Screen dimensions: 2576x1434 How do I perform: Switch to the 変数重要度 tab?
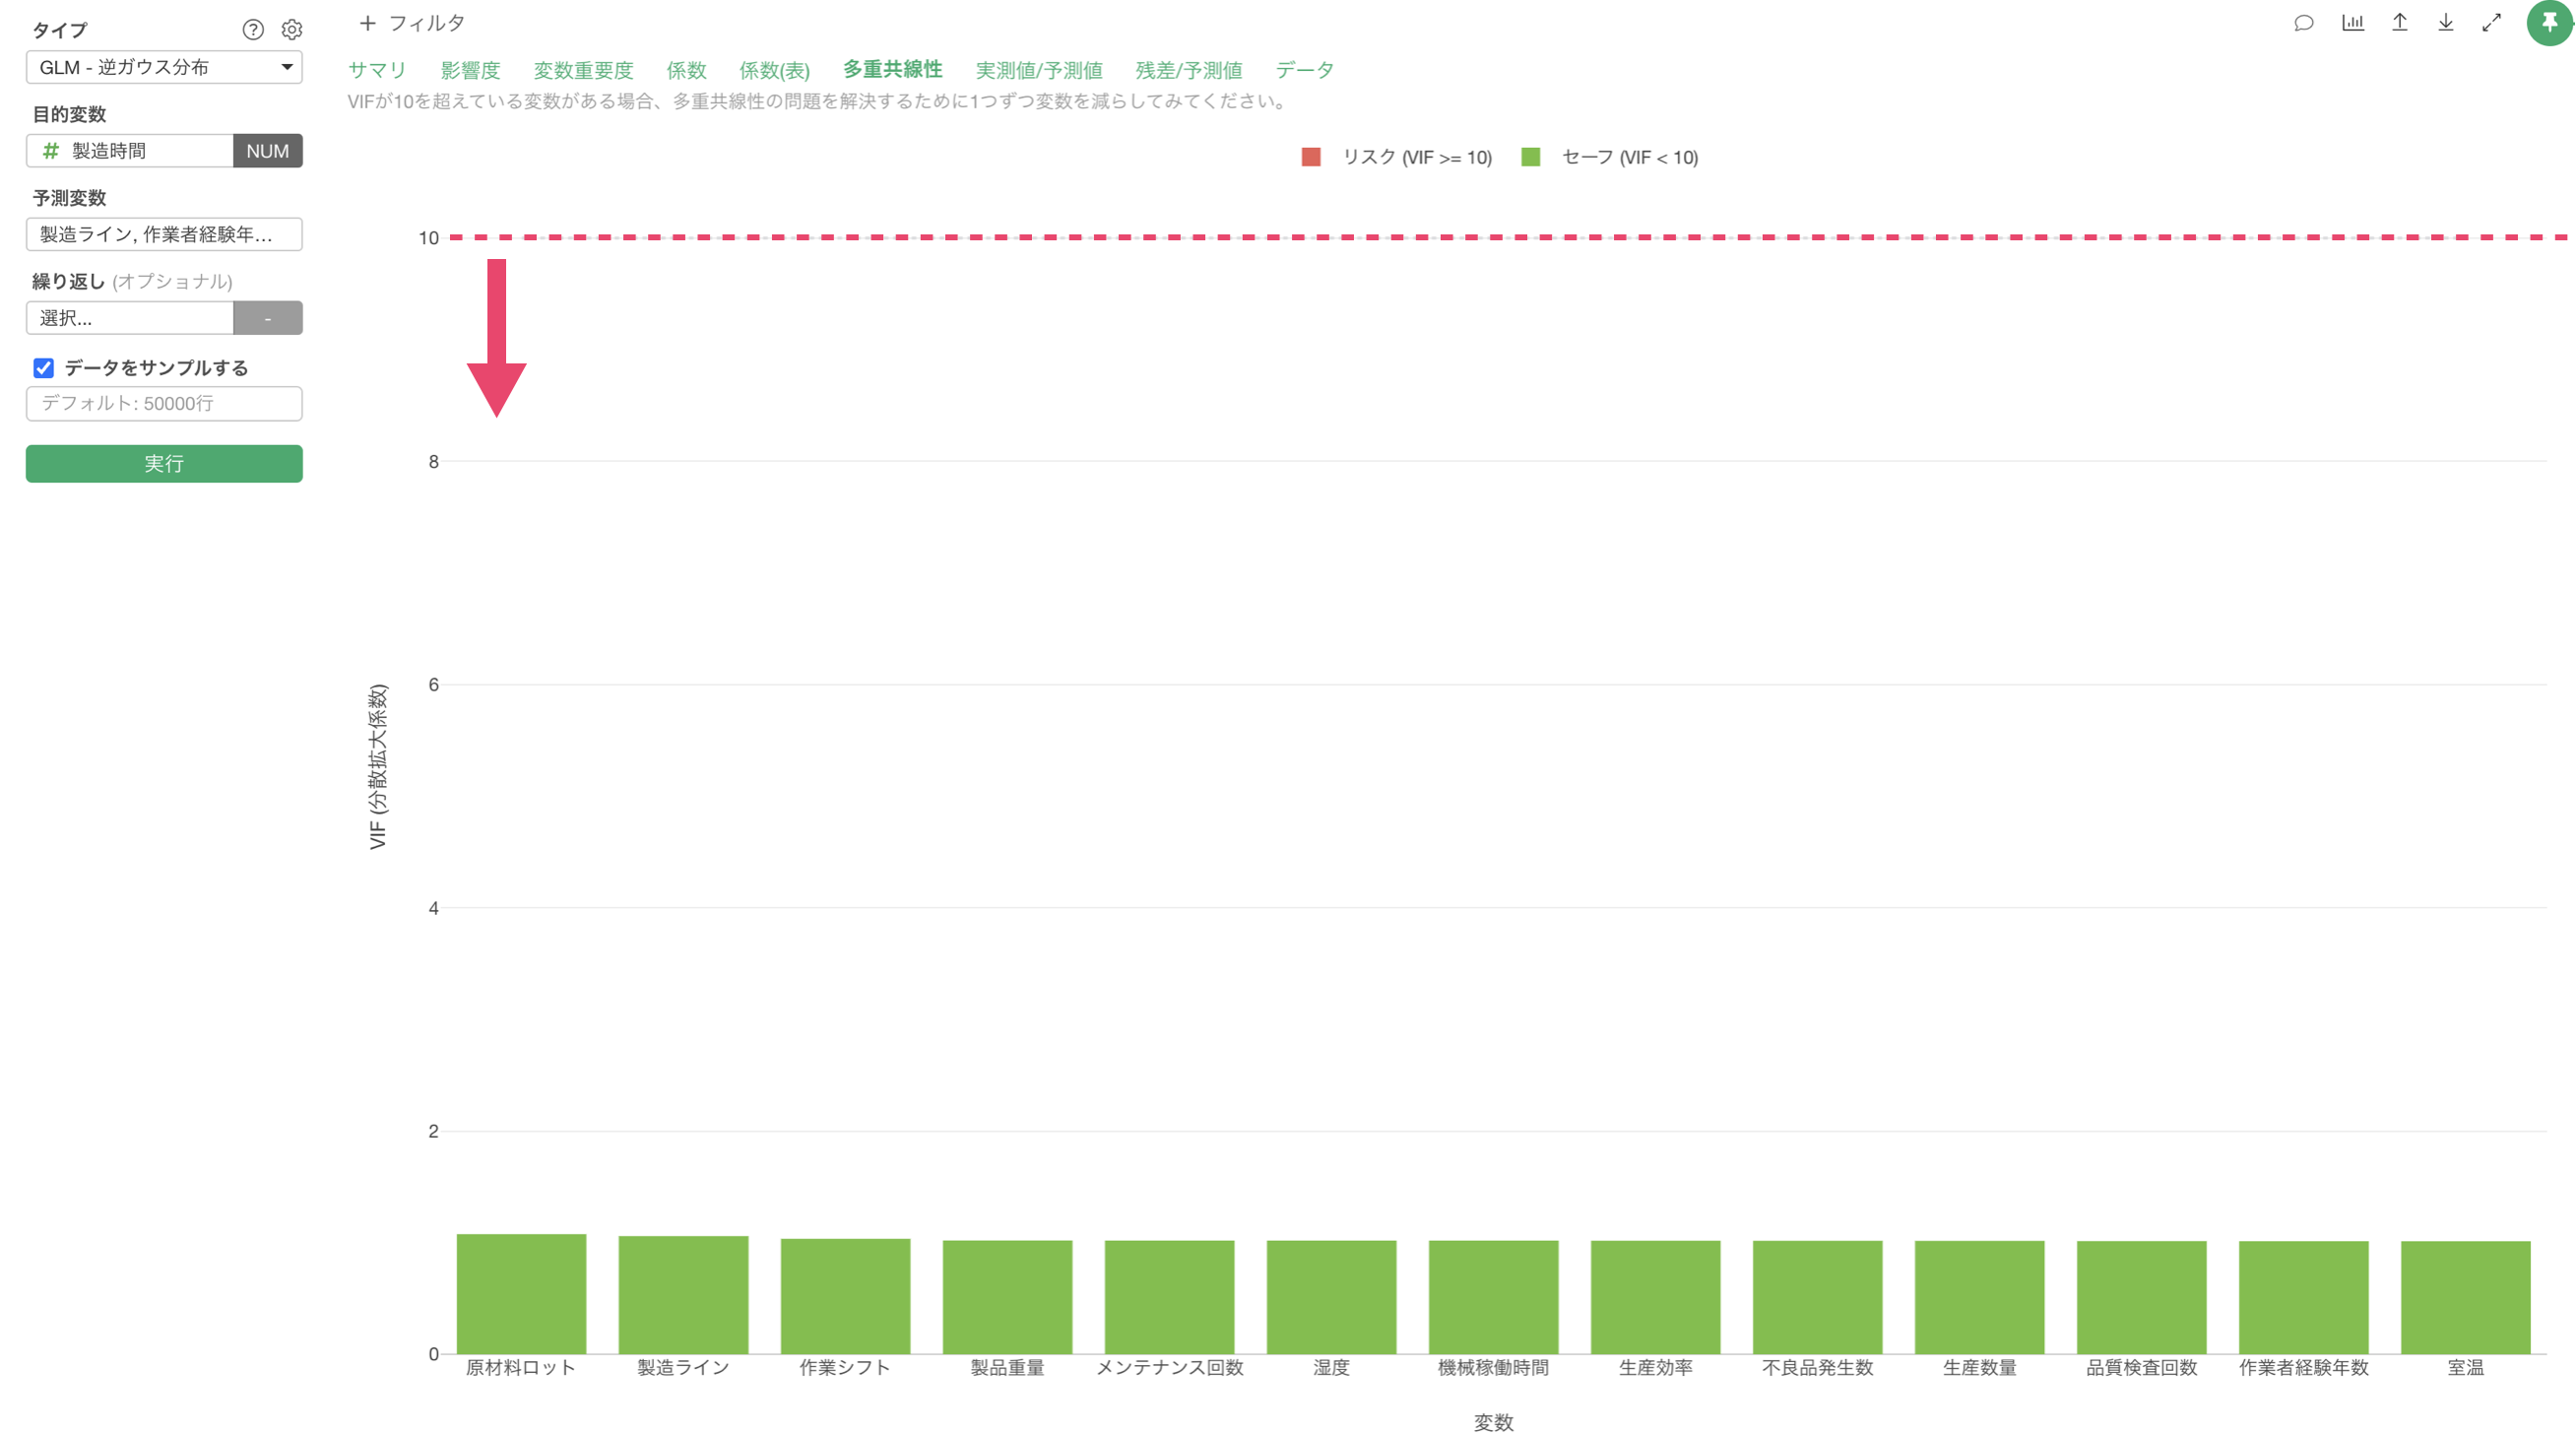(583, 70)
